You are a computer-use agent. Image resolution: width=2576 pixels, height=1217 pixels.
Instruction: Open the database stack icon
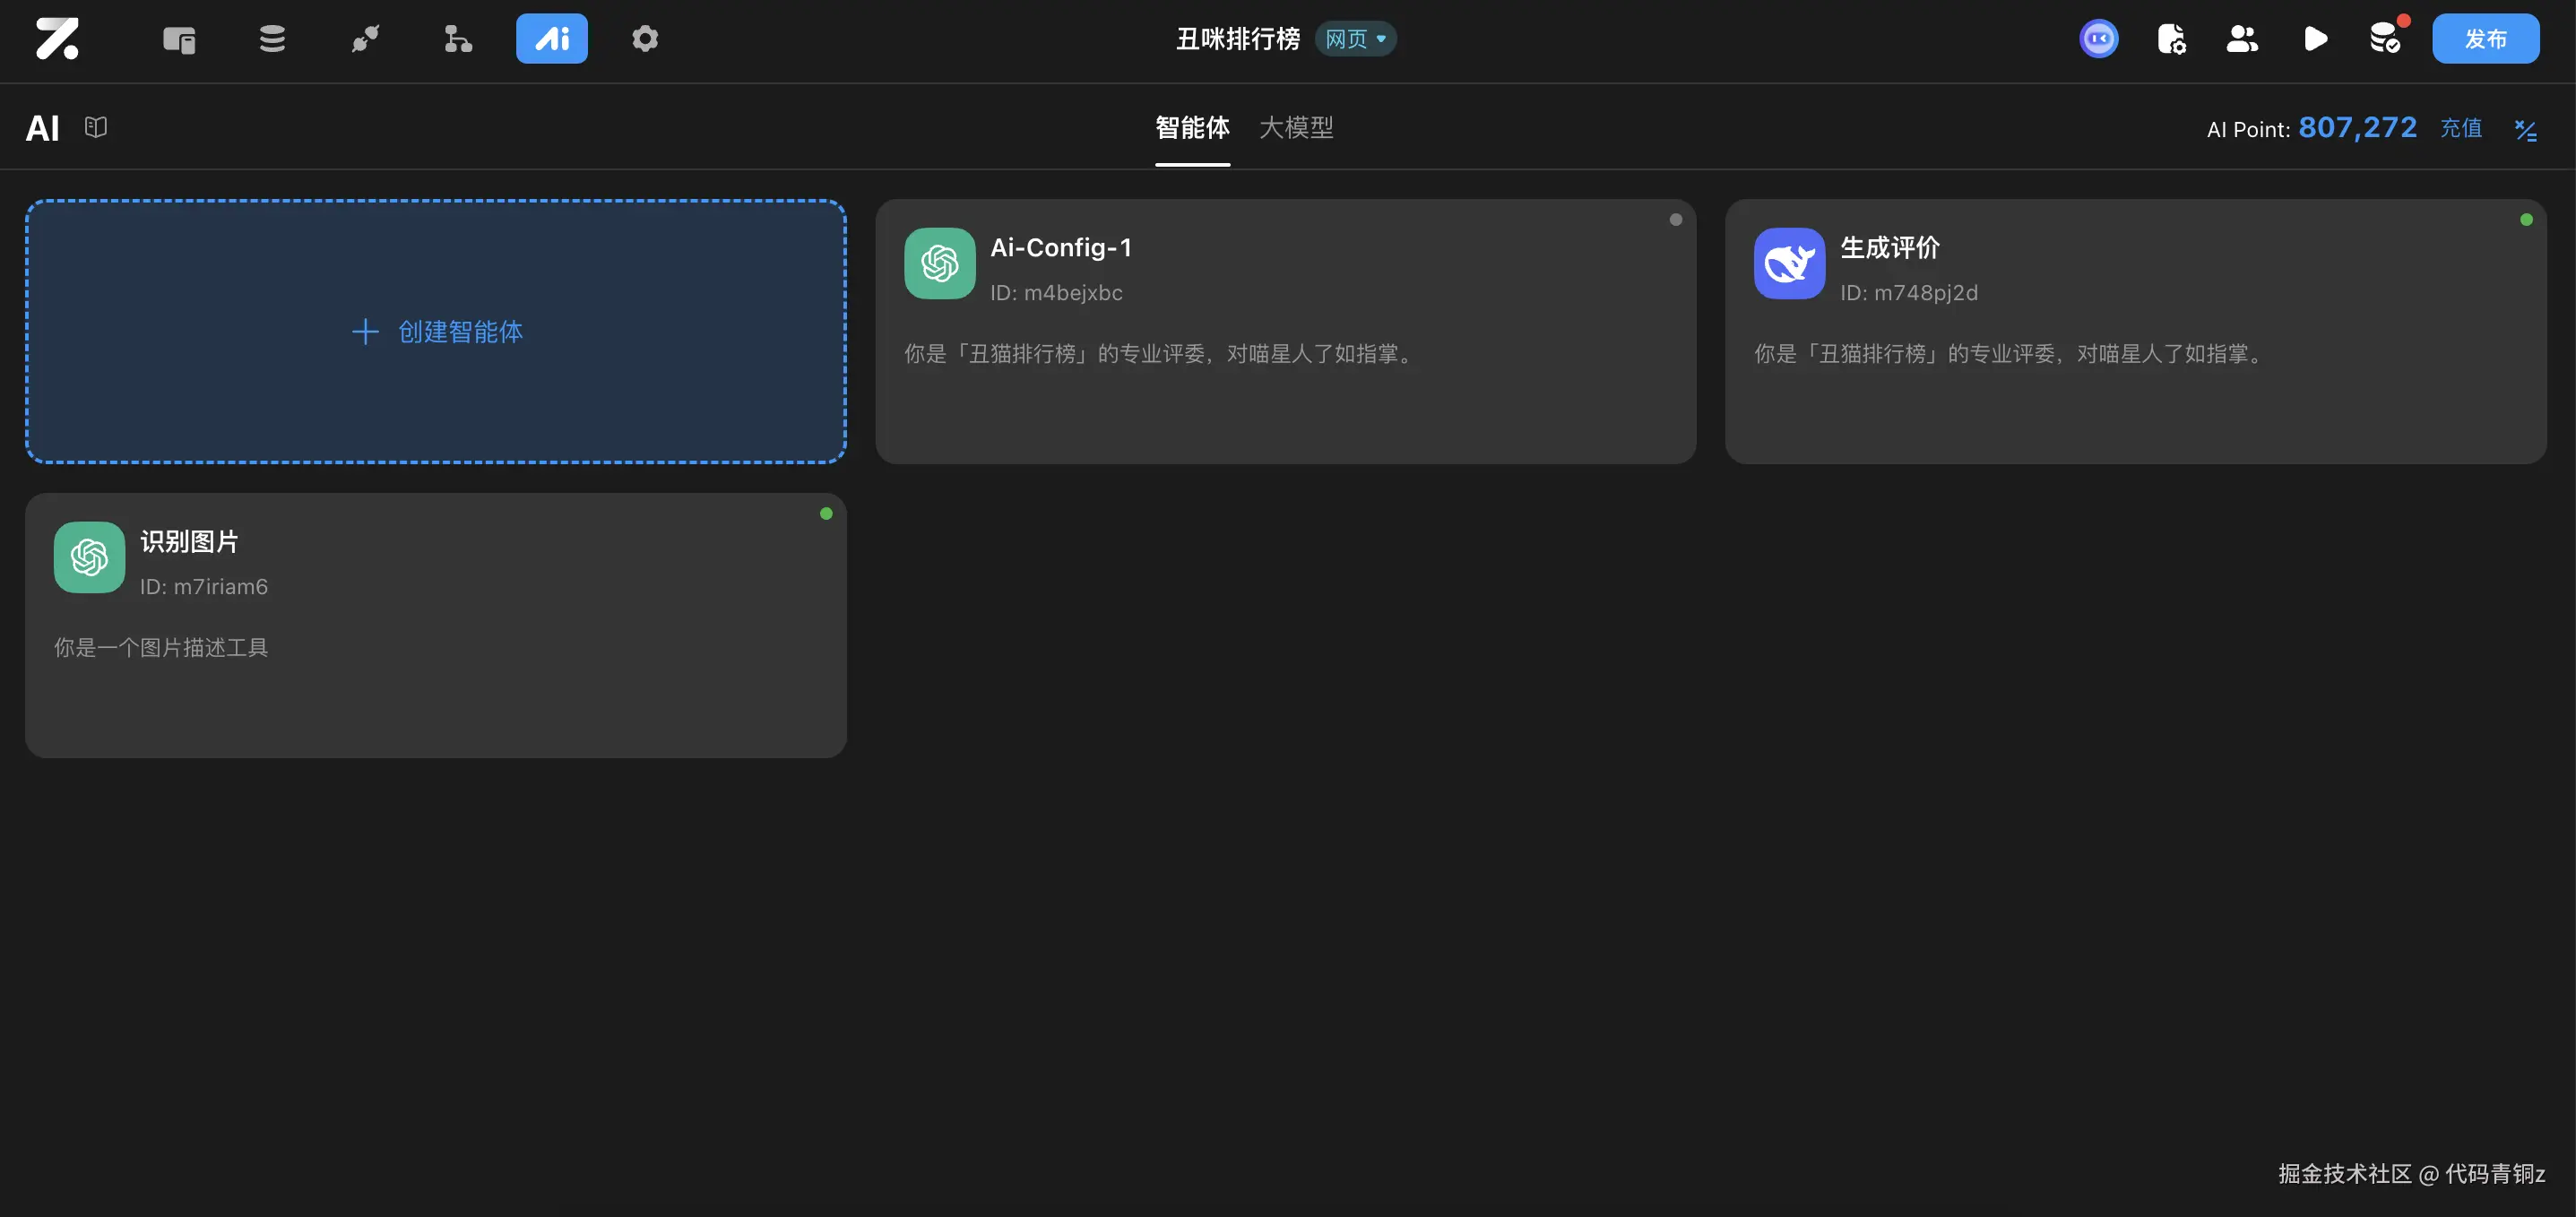[272, 39]
